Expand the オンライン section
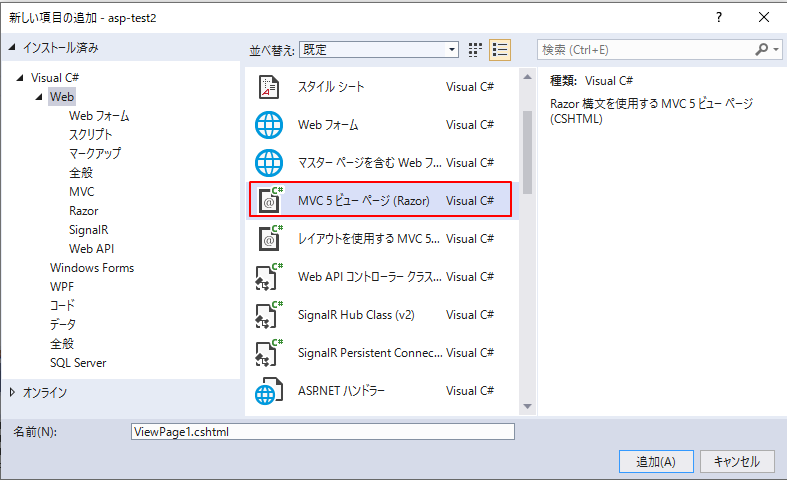This screenshot has height=480, width=787. [13, 392]
